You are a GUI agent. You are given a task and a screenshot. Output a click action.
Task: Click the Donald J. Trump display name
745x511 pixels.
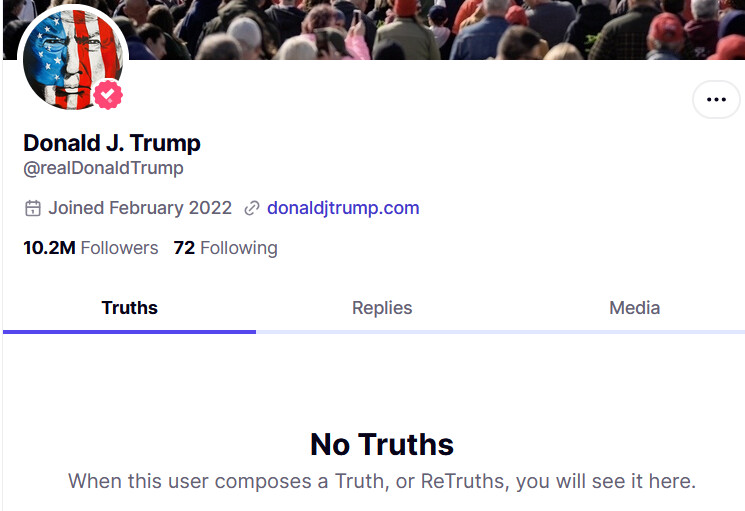pyautogui.click(x=112, y=143)
